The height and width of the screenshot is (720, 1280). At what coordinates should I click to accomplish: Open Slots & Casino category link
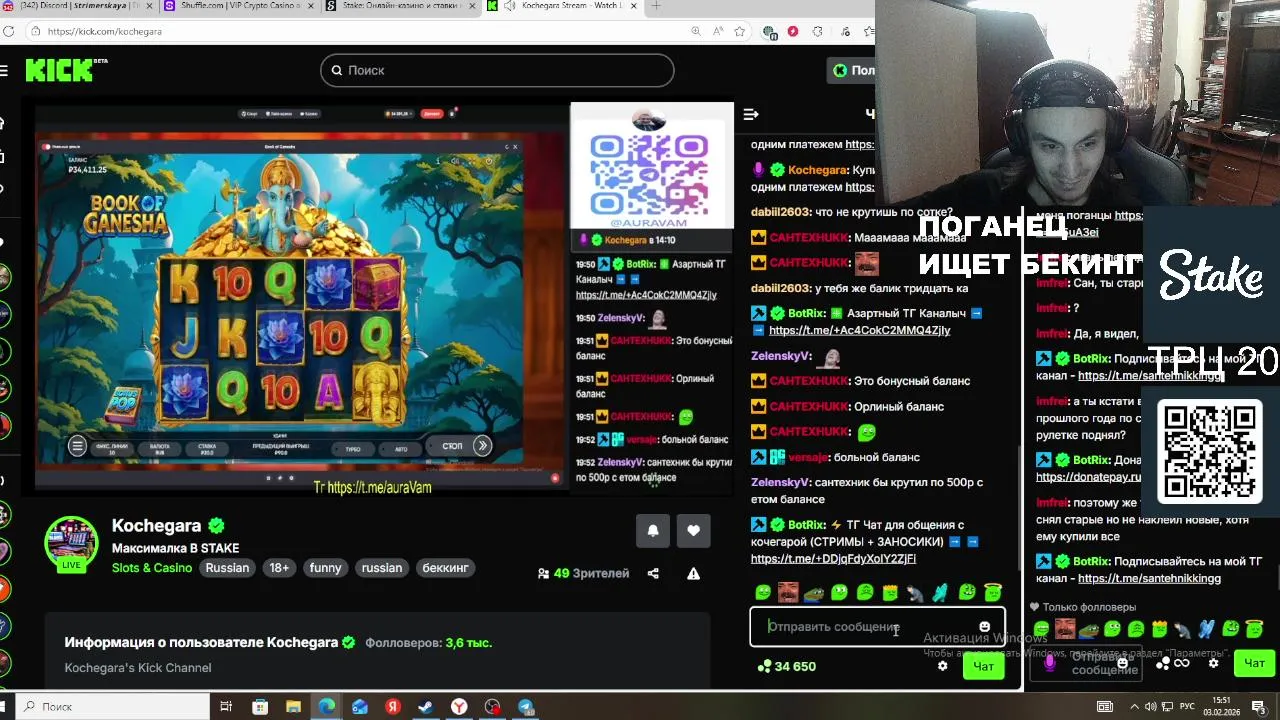click(x=152, y=568)
